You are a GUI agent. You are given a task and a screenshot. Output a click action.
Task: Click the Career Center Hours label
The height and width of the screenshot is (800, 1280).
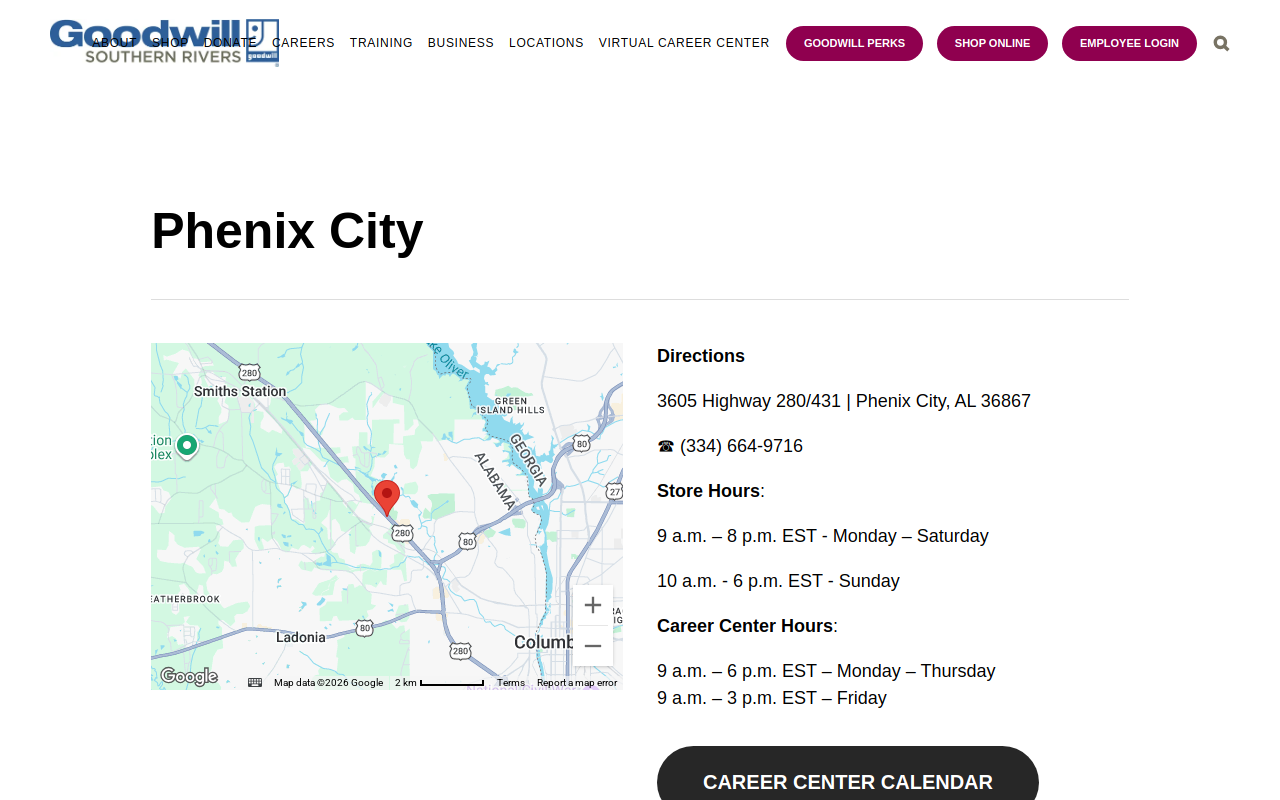click(745, 626)
